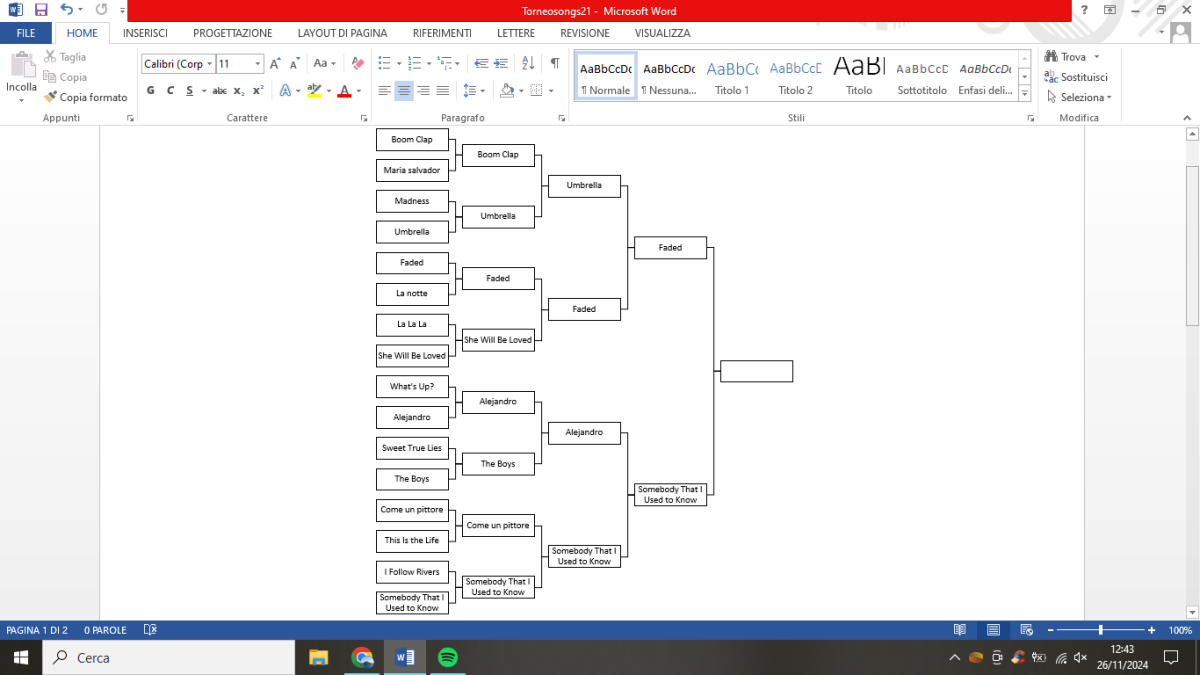Toggle strikethrough text formatting
The height and width of the screenshot is (675, 1200).
coord(219,90)
